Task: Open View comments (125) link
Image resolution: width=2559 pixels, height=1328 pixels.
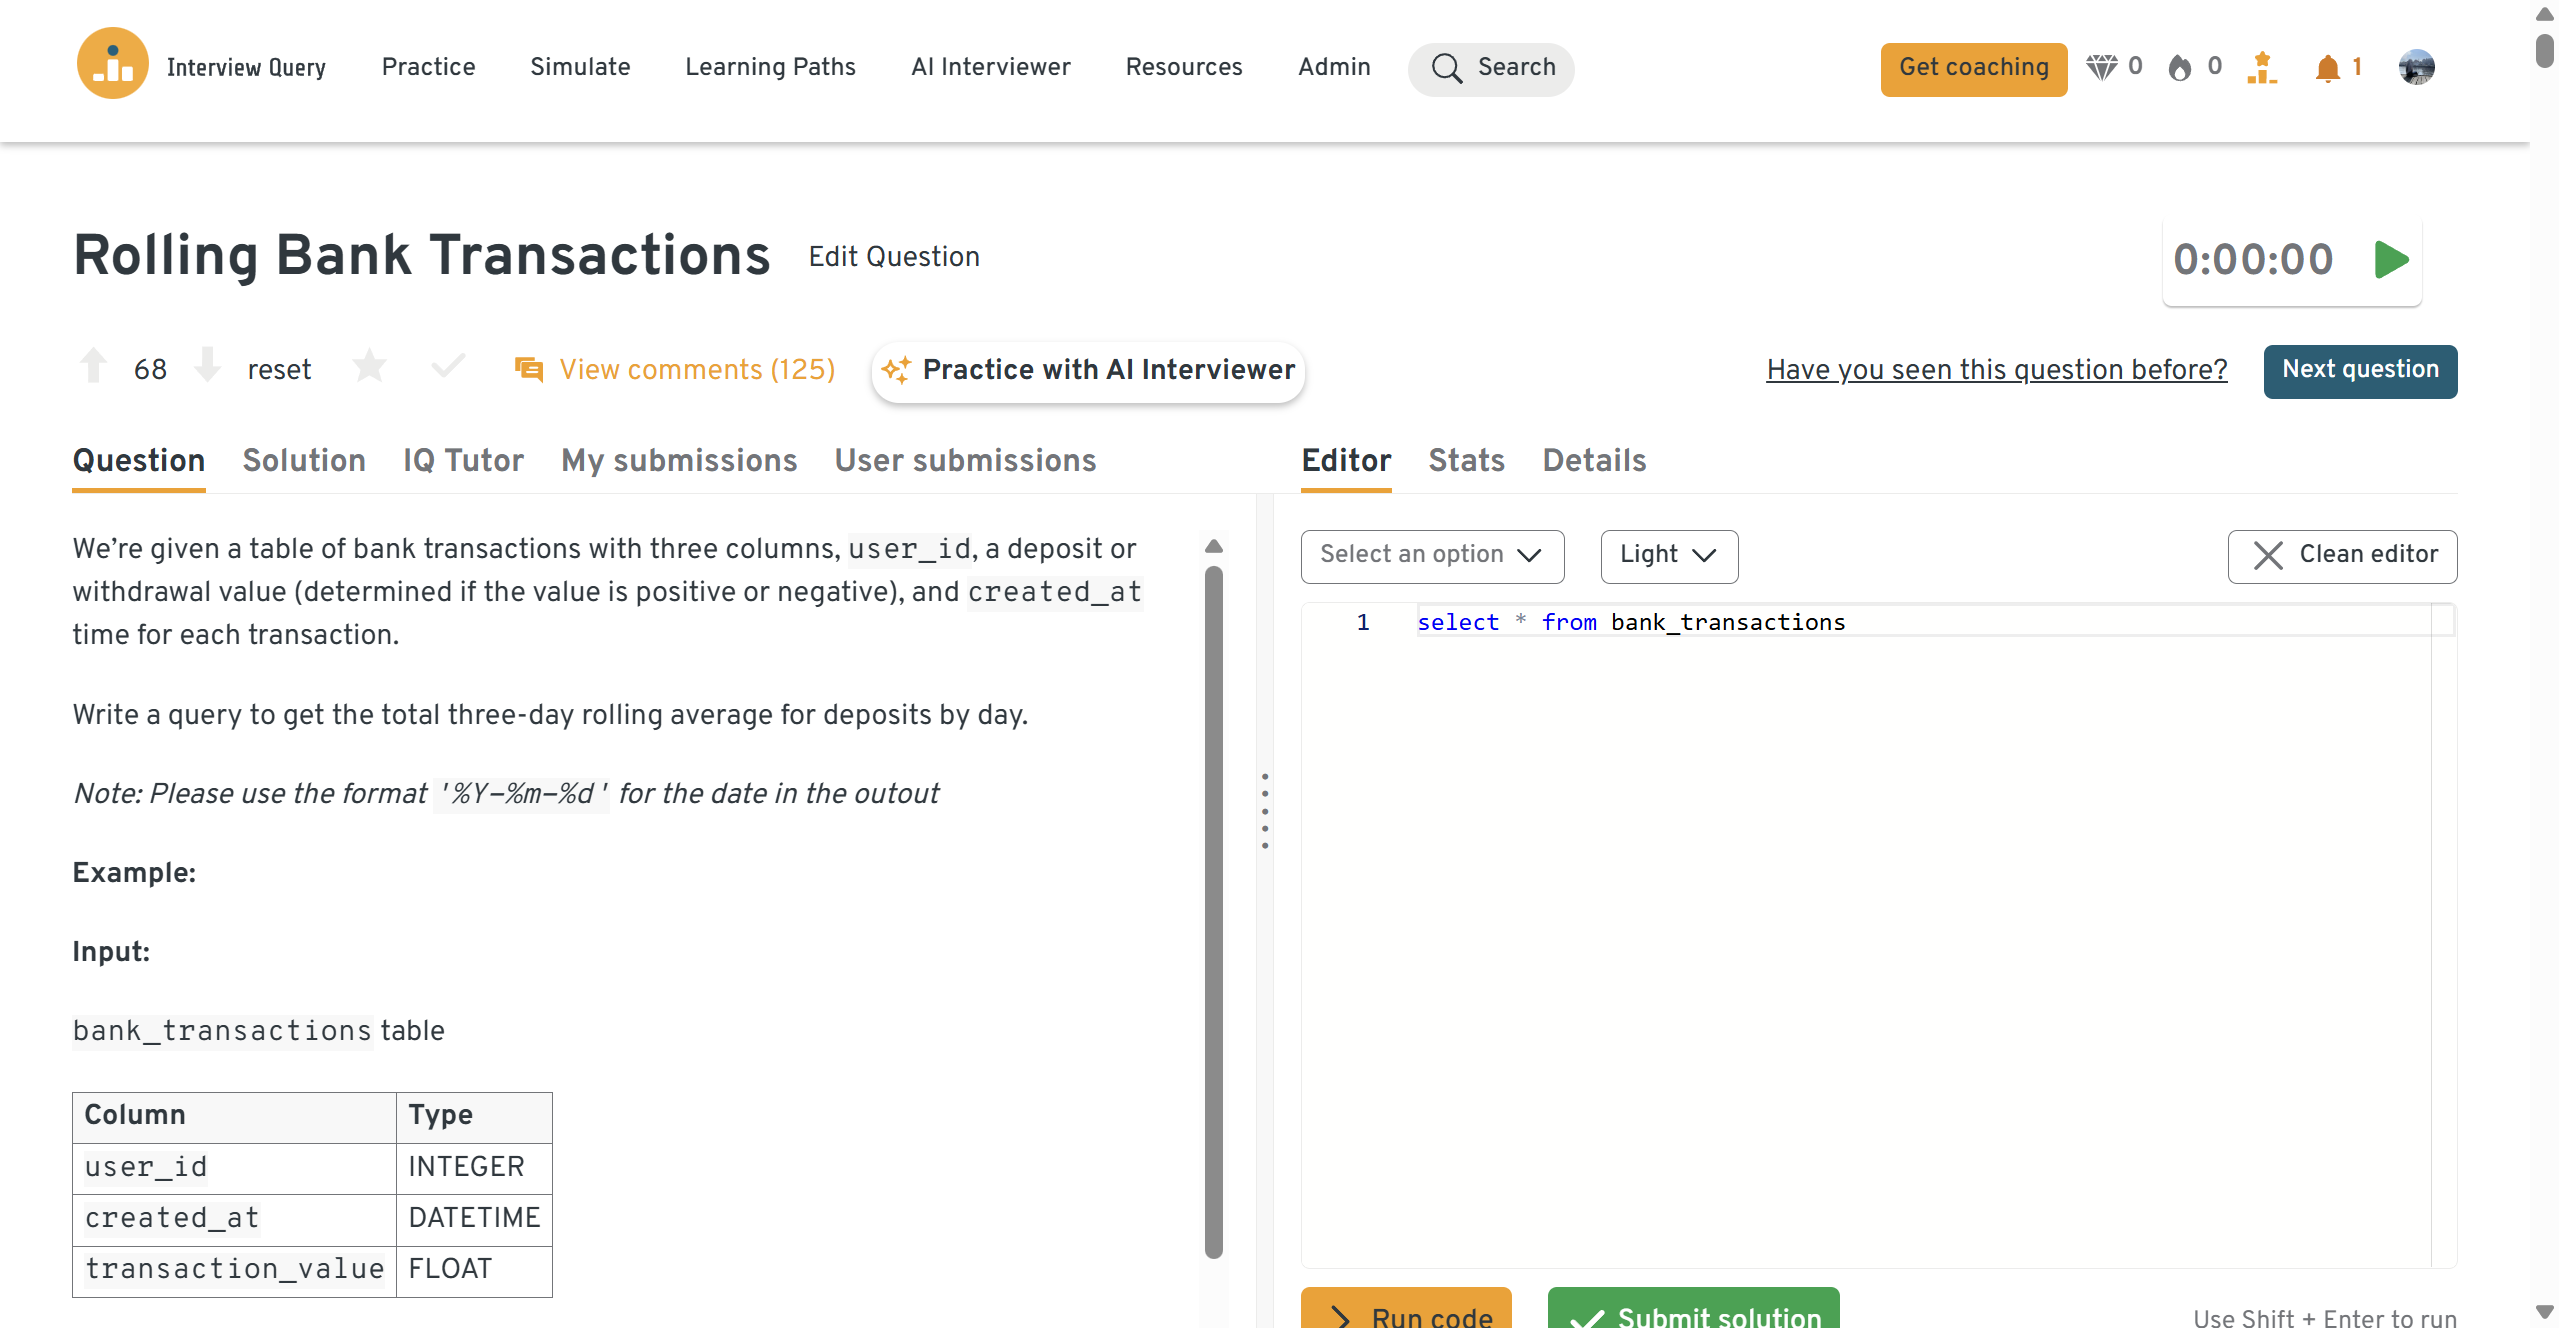Action: 696,370
